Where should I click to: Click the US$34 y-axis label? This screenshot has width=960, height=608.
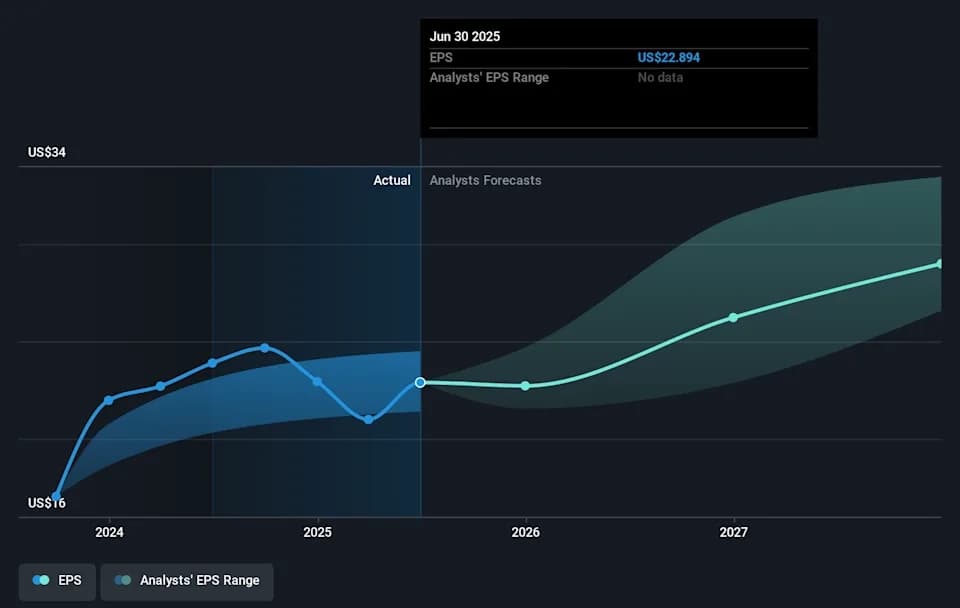click(47, 153)
